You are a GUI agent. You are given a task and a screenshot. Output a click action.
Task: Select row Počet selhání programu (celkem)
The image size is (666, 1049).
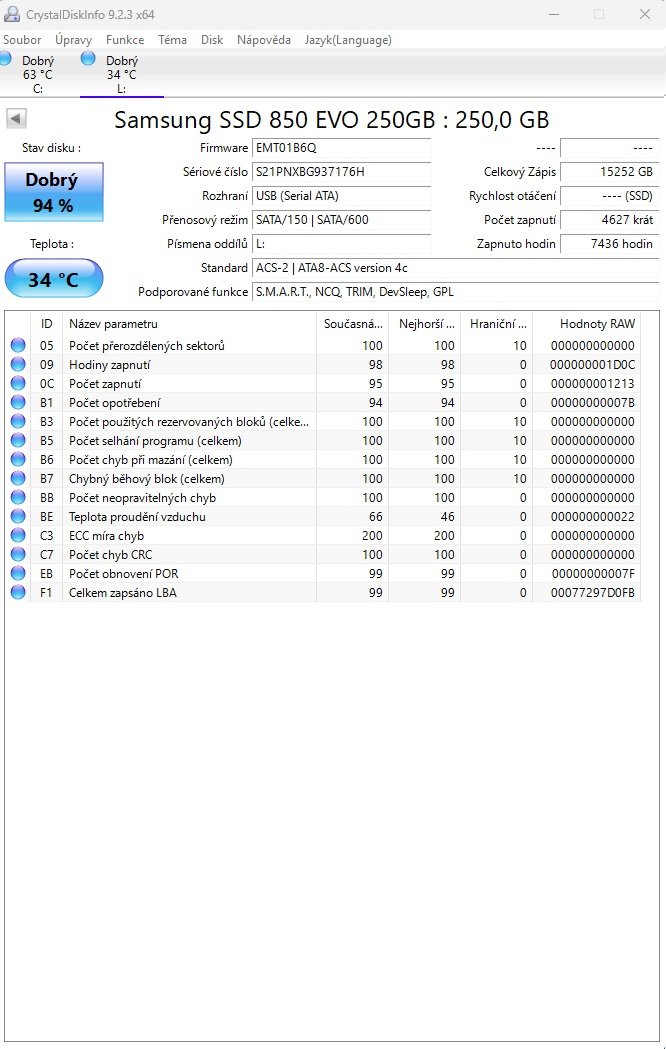tap(323, 440)
